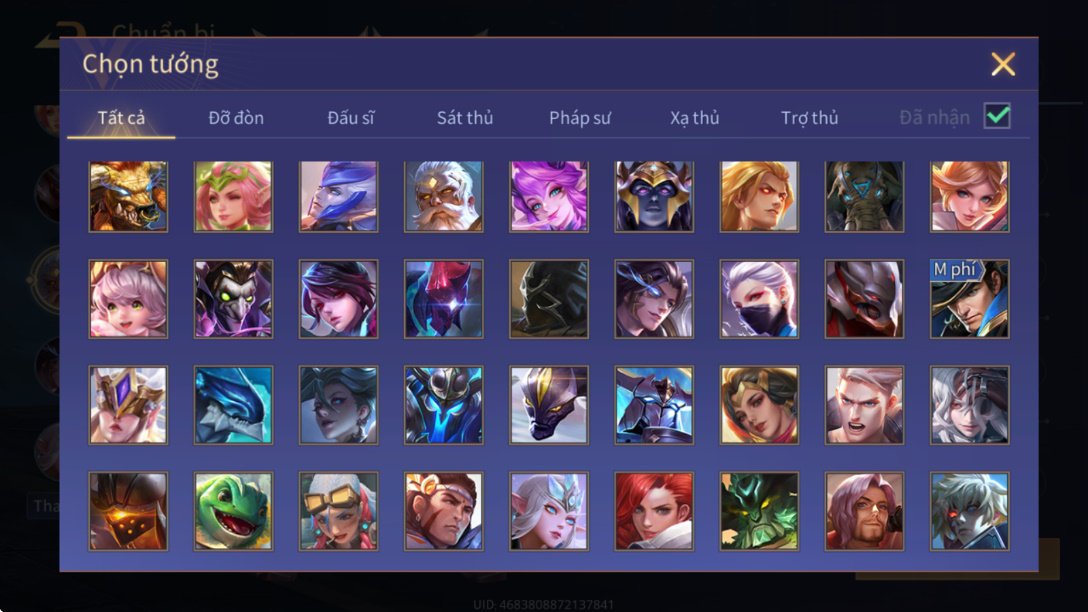Viewport: 1088px width, 612px height.
Task: Select the goggles-wearing girl hero portrait
Action: [x=339, y=511]
